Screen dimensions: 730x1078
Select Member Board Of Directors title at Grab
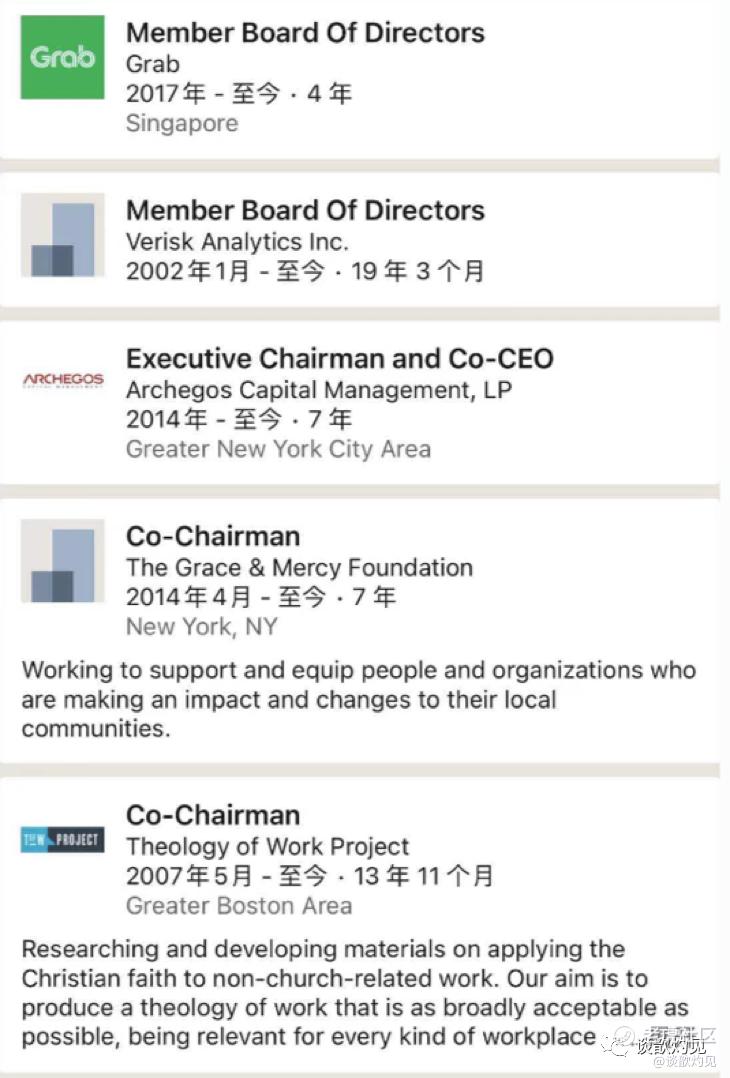305,33
